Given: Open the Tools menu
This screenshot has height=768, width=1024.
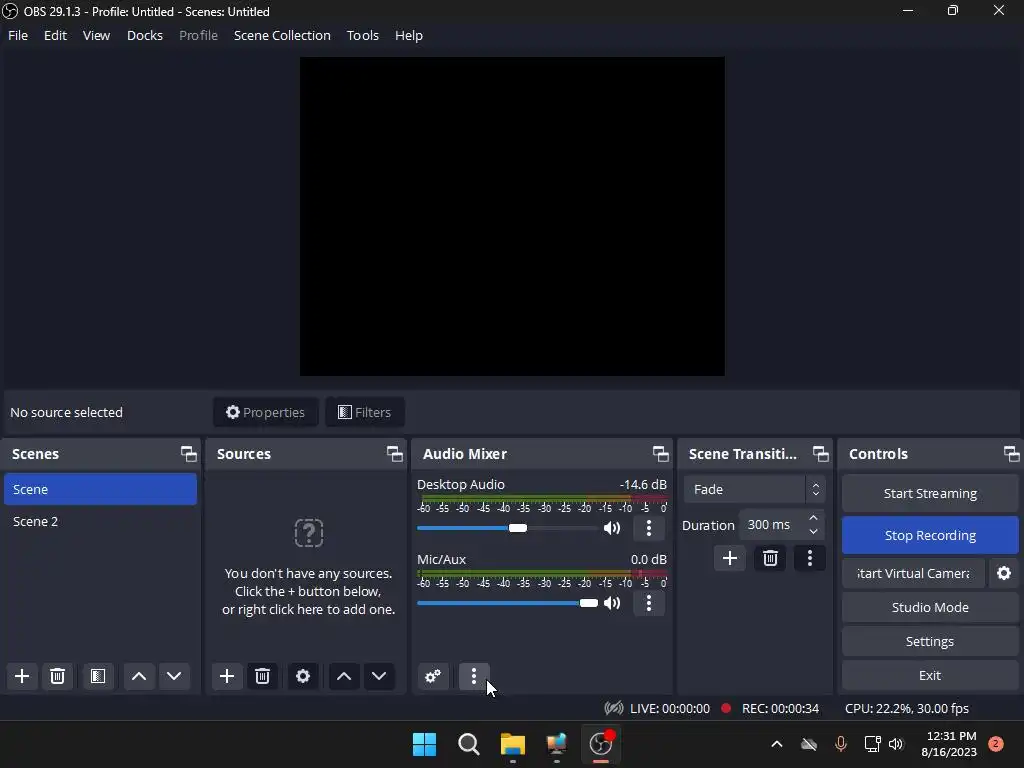Looking at the screenshot, I should pos(362,35).
